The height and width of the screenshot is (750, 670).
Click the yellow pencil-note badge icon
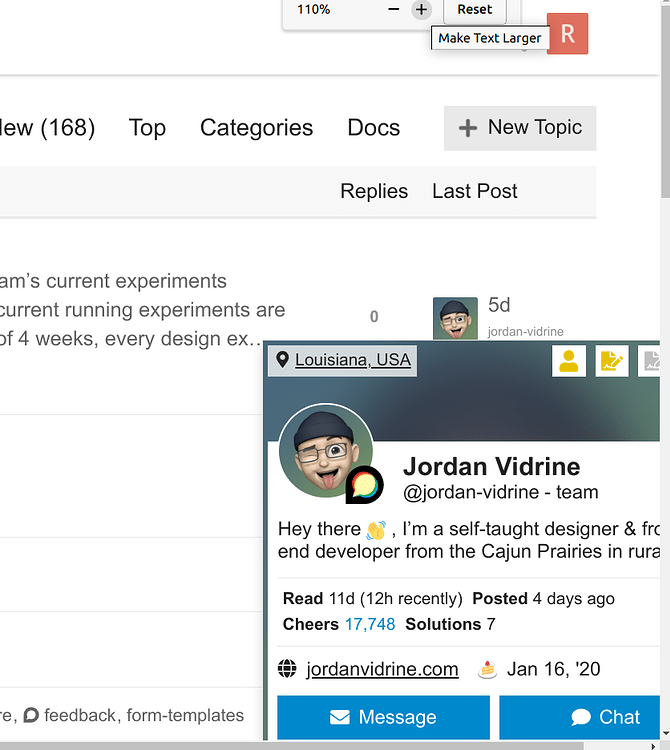point(612,361)
